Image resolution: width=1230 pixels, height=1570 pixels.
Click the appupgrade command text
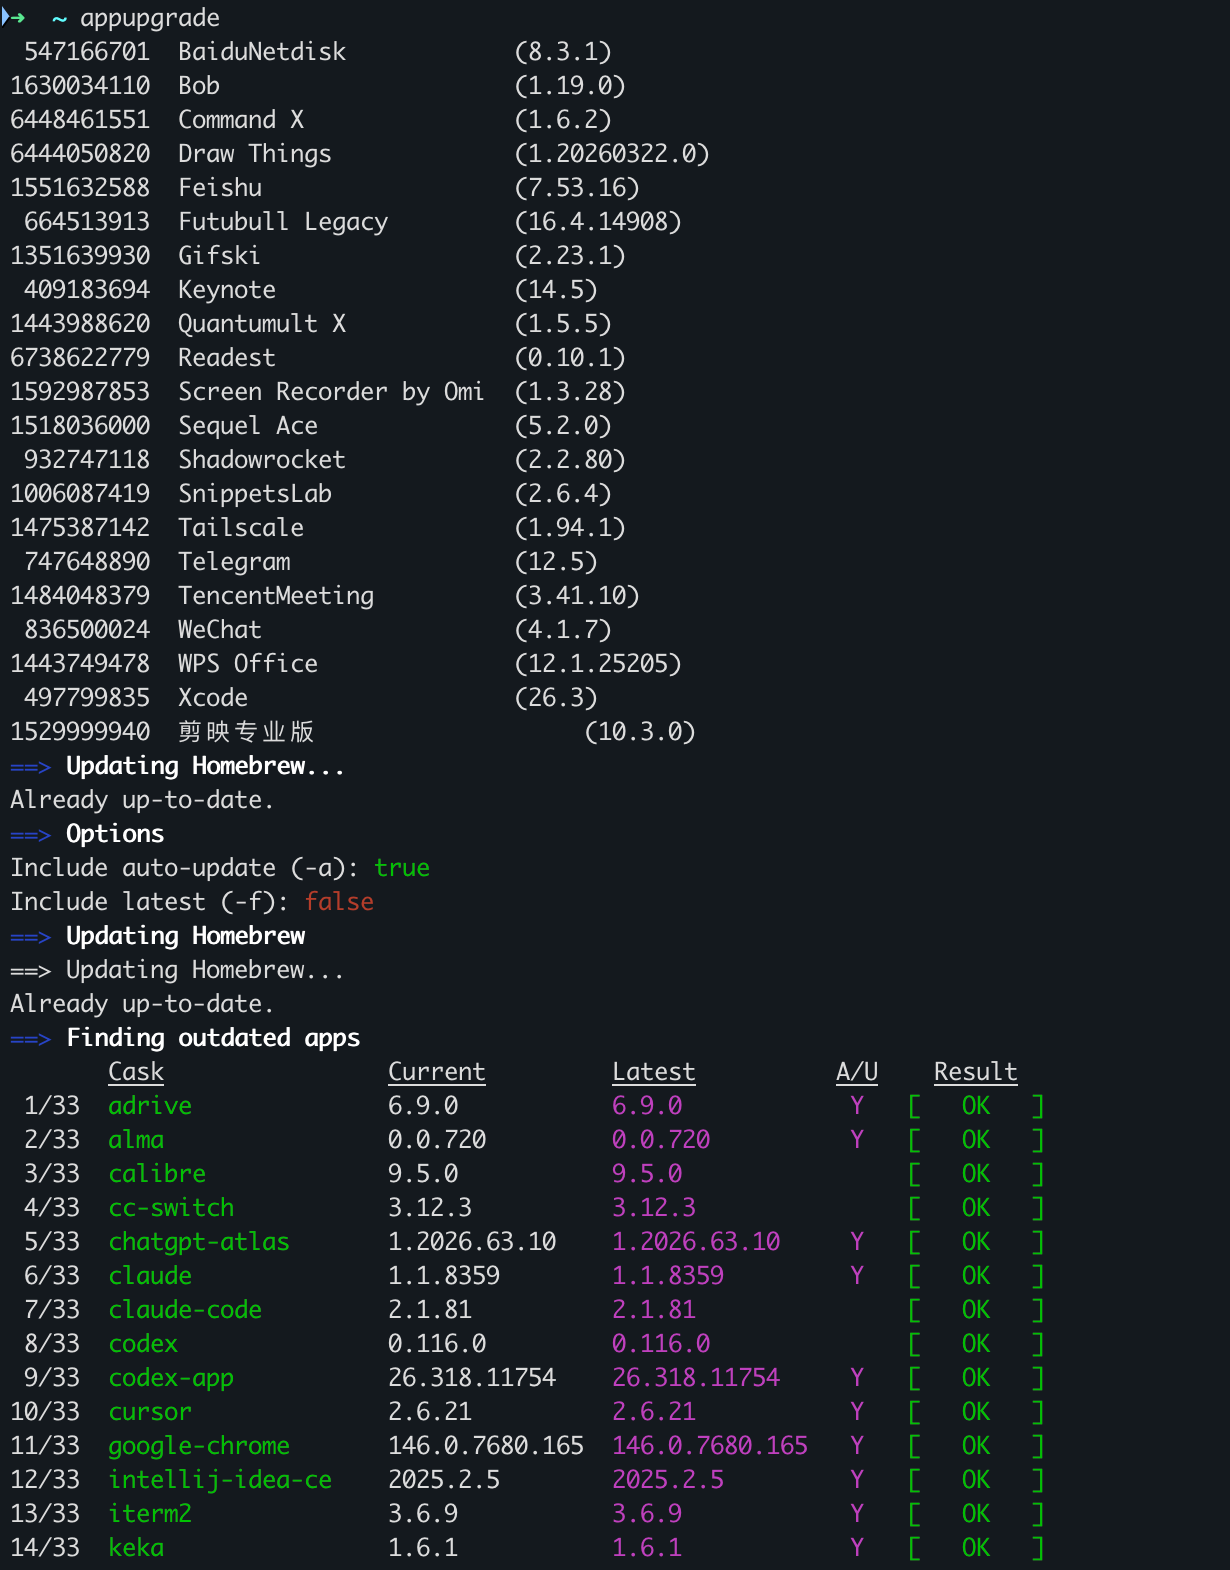click(149, 18)
